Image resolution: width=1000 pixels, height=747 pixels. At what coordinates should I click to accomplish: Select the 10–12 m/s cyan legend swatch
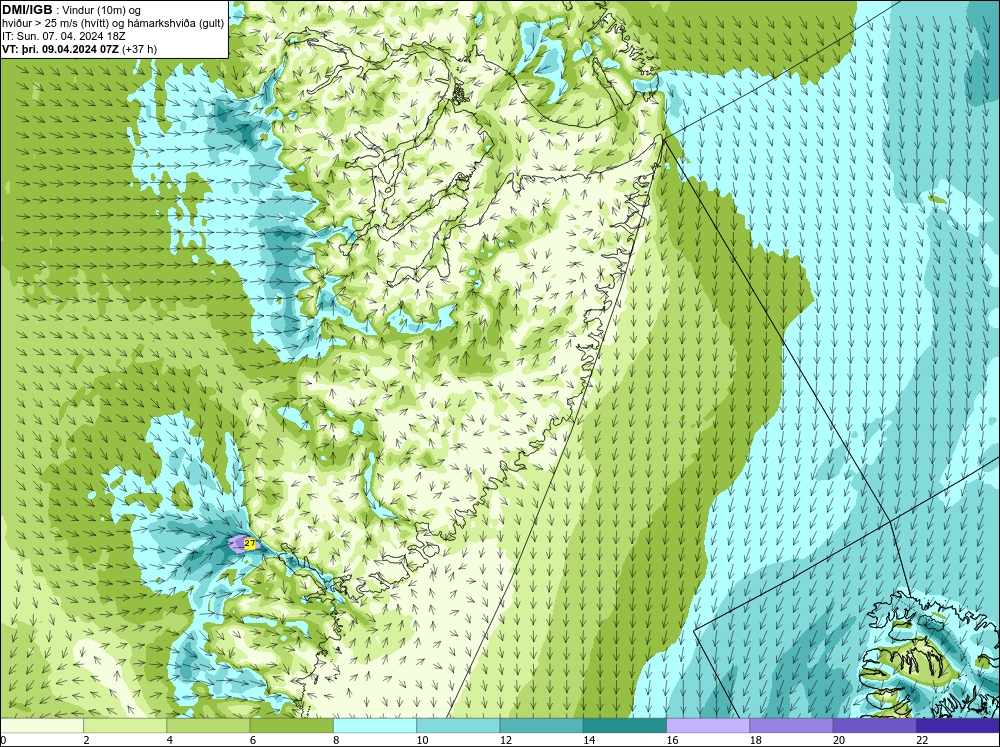[458, 725]
